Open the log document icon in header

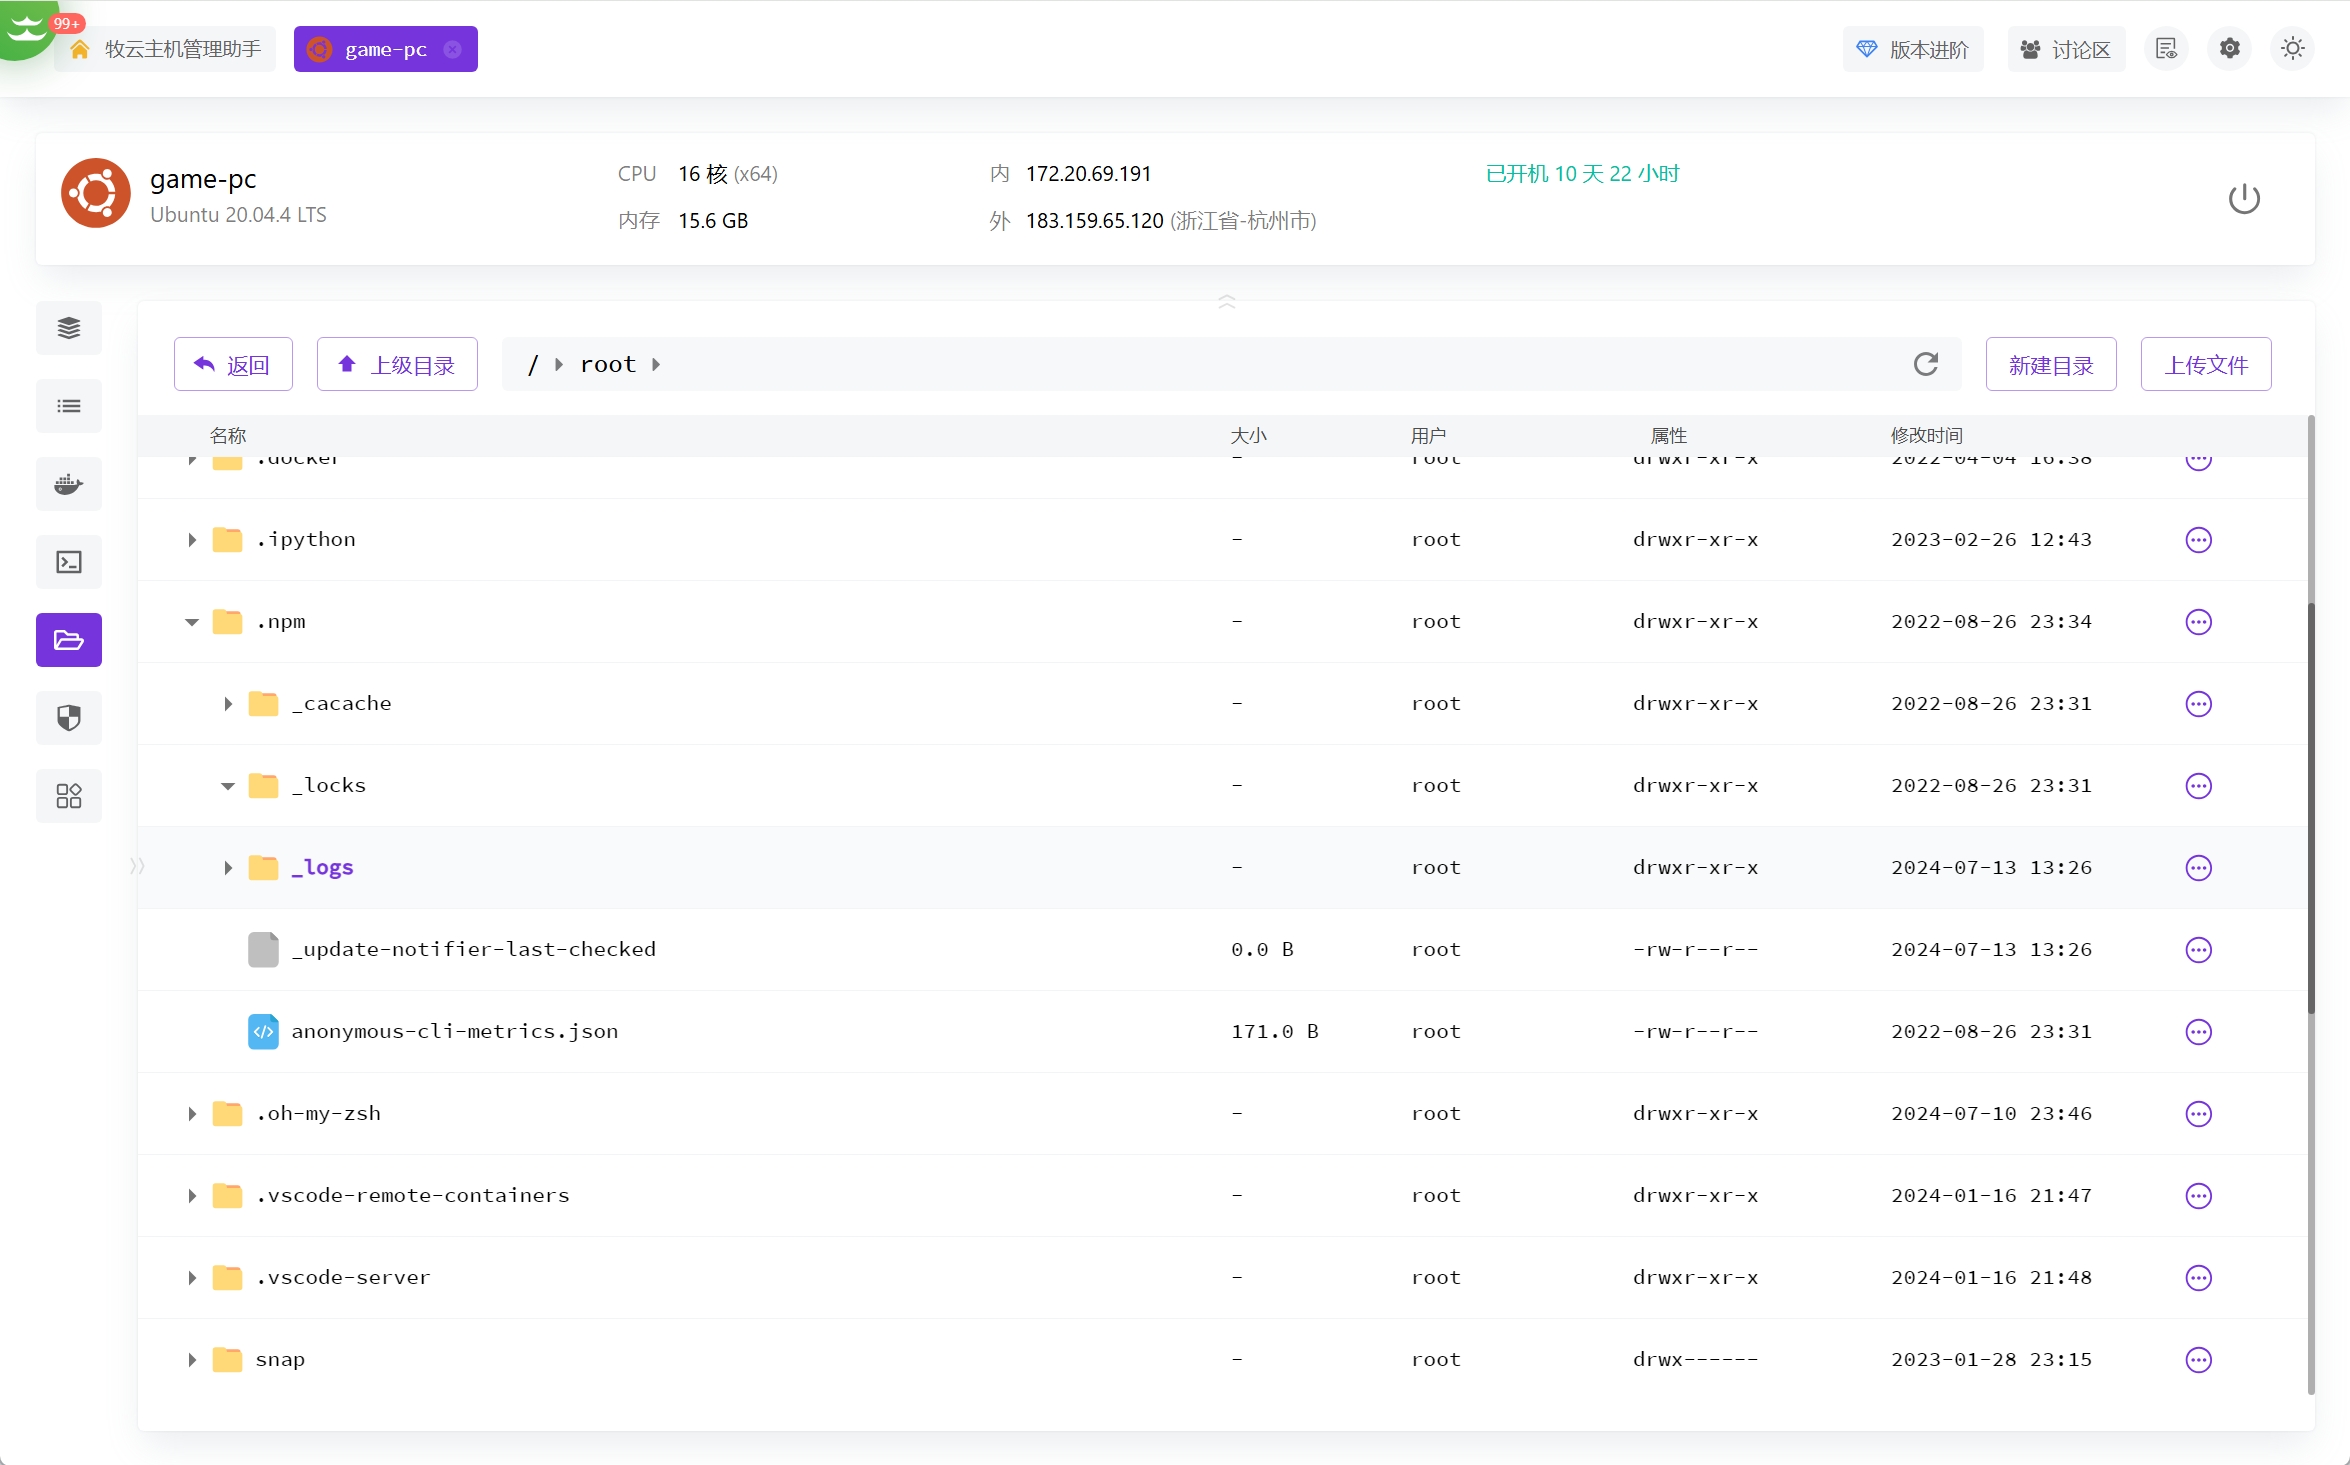(2167, 48)
